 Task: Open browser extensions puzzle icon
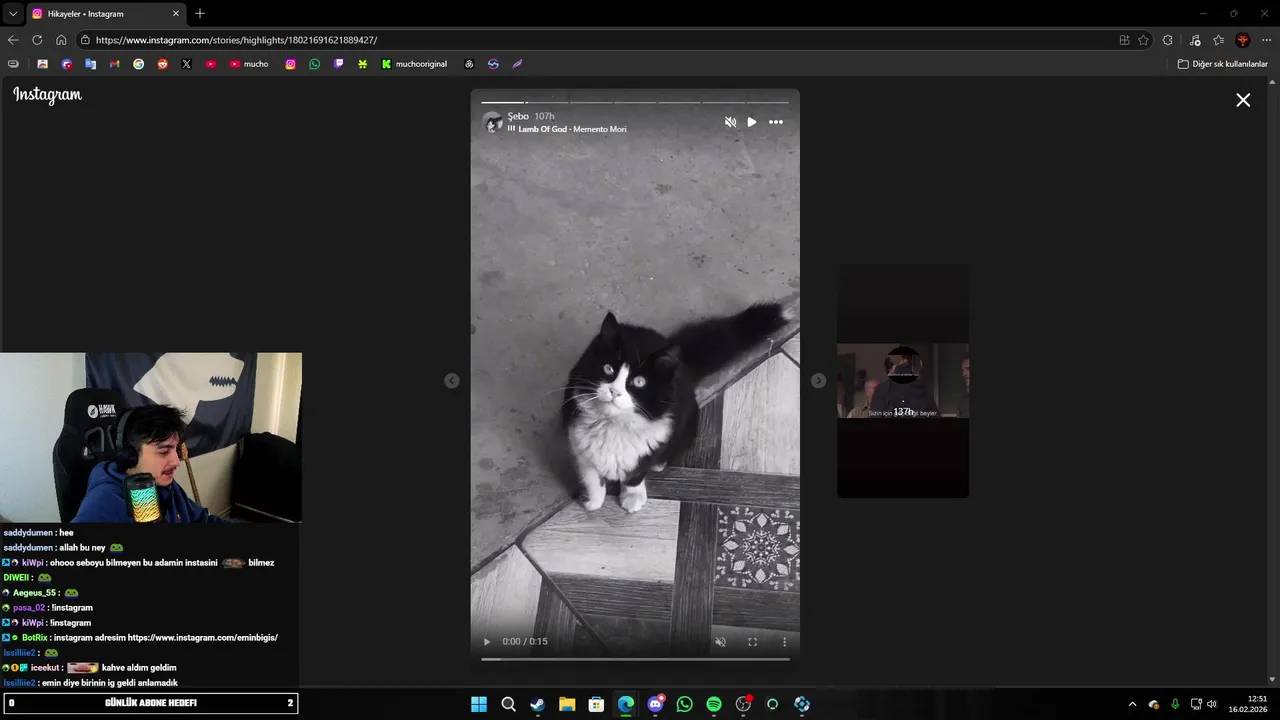1168,40
